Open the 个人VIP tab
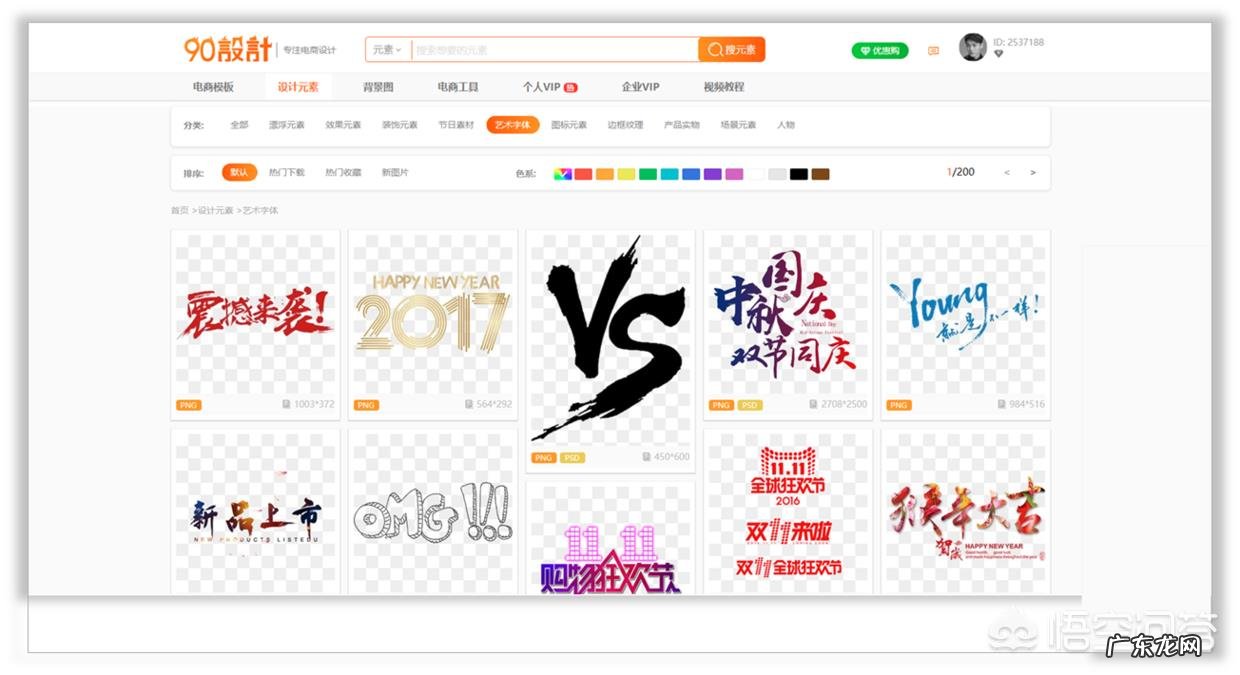Viewport: 1240px width, 675px height. tap(549, 87)
